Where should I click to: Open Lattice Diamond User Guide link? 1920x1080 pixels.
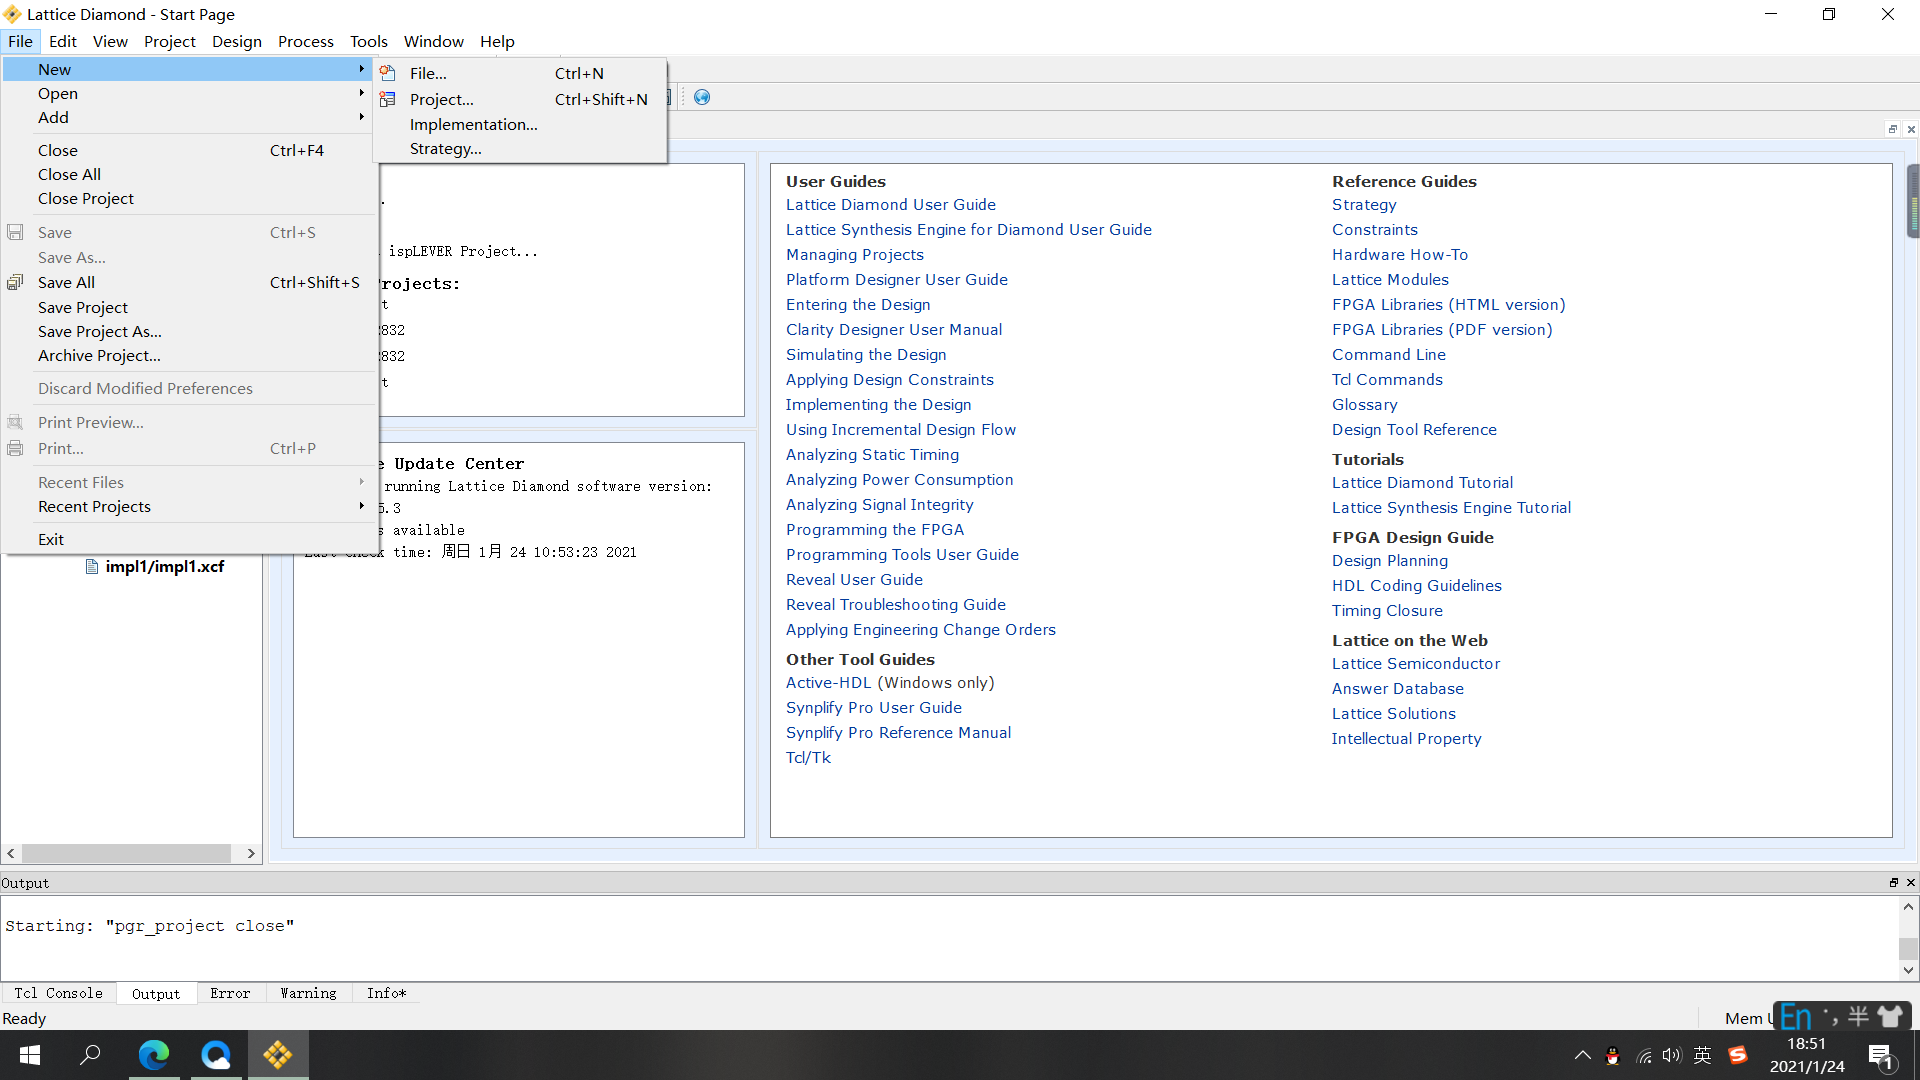click(x=890, y=204)
